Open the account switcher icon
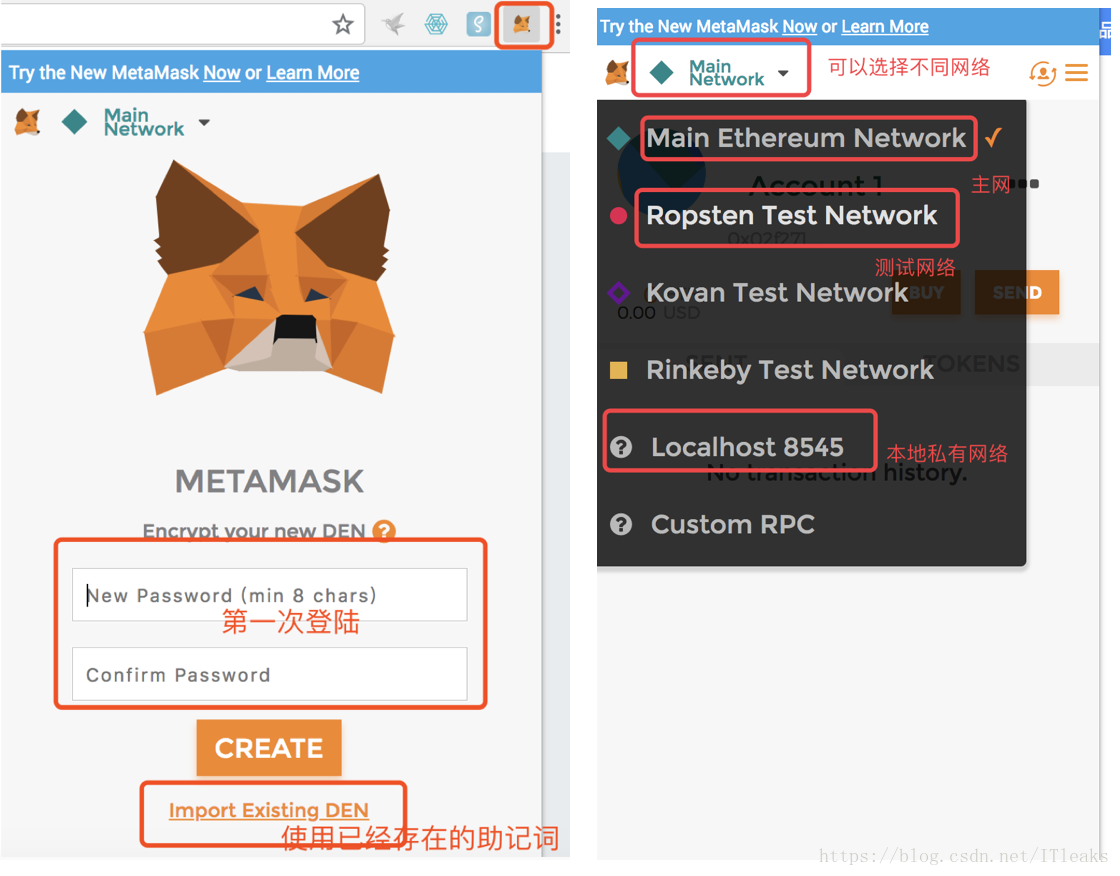This screenshot has width=1120, height=876. pos(1042,72)
